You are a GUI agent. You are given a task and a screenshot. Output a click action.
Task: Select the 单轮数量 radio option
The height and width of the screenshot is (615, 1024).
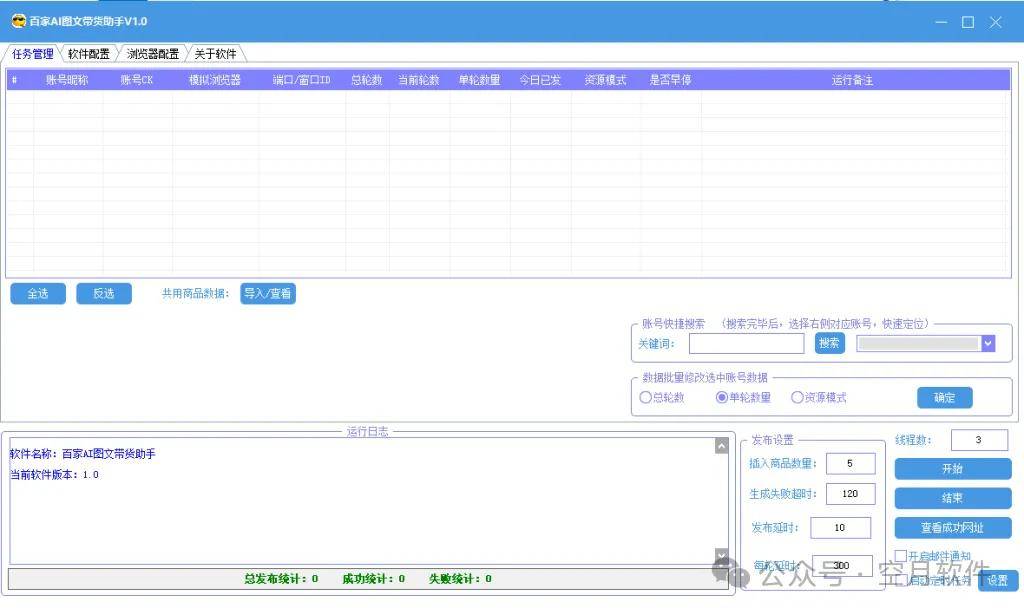click(x=722, y=397)
